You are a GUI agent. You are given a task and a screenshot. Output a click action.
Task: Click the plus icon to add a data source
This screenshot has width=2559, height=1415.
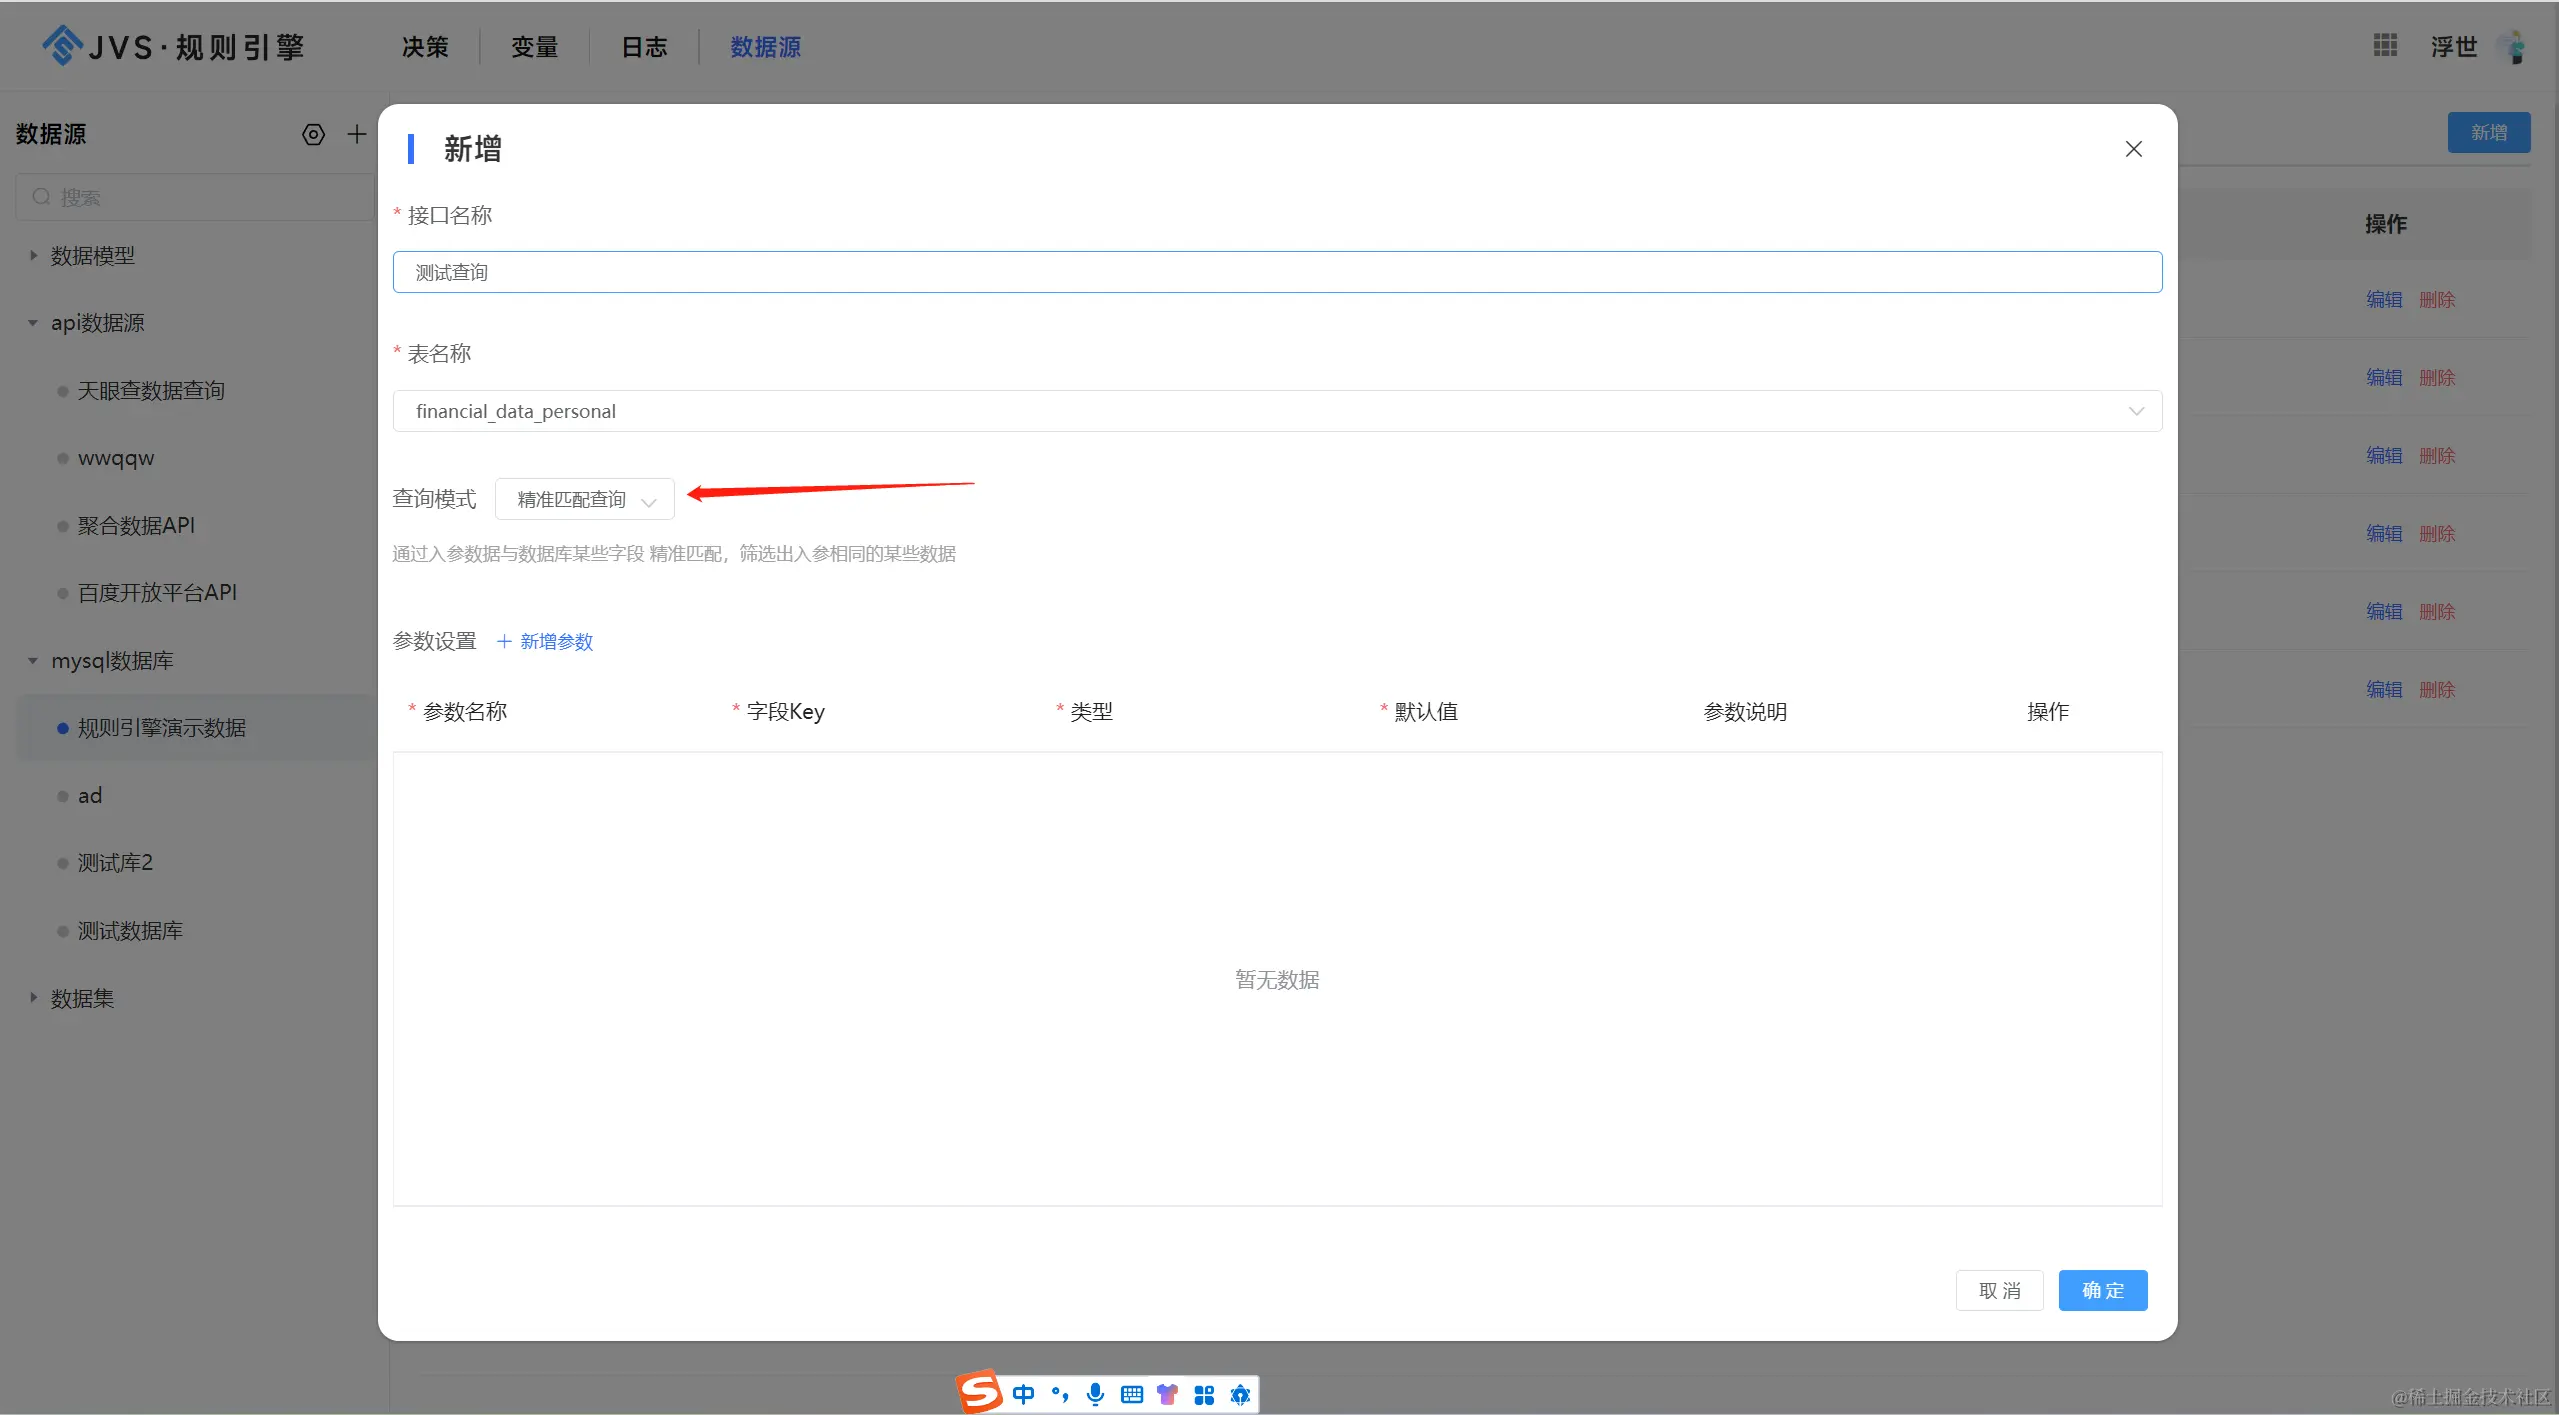point(357,134)
